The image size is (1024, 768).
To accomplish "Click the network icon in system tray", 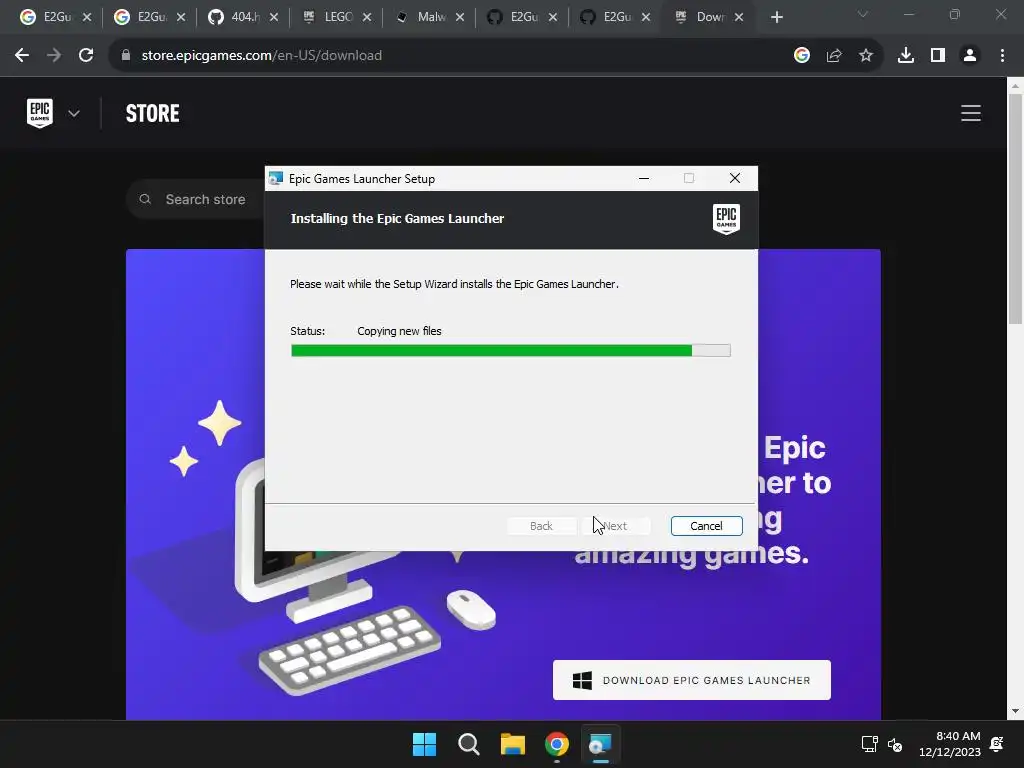I will 869,744.
